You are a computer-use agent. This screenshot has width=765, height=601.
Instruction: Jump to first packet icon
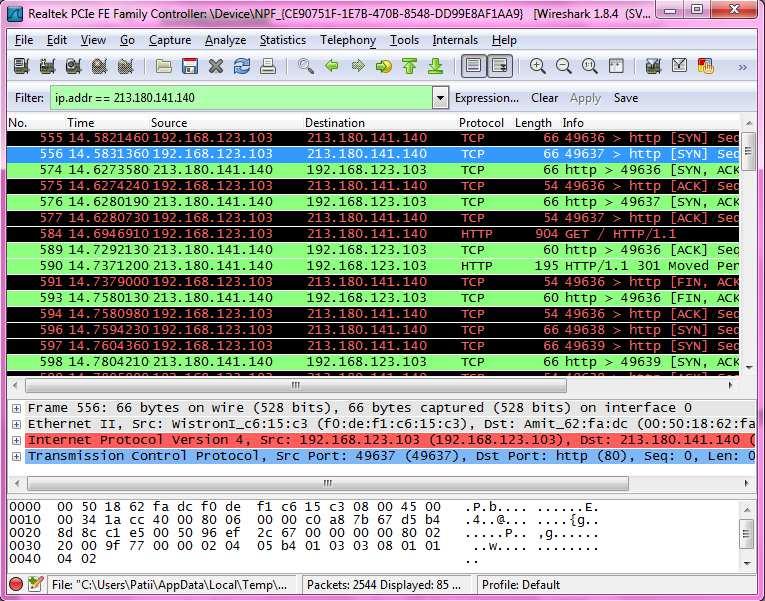pos(410,66)
